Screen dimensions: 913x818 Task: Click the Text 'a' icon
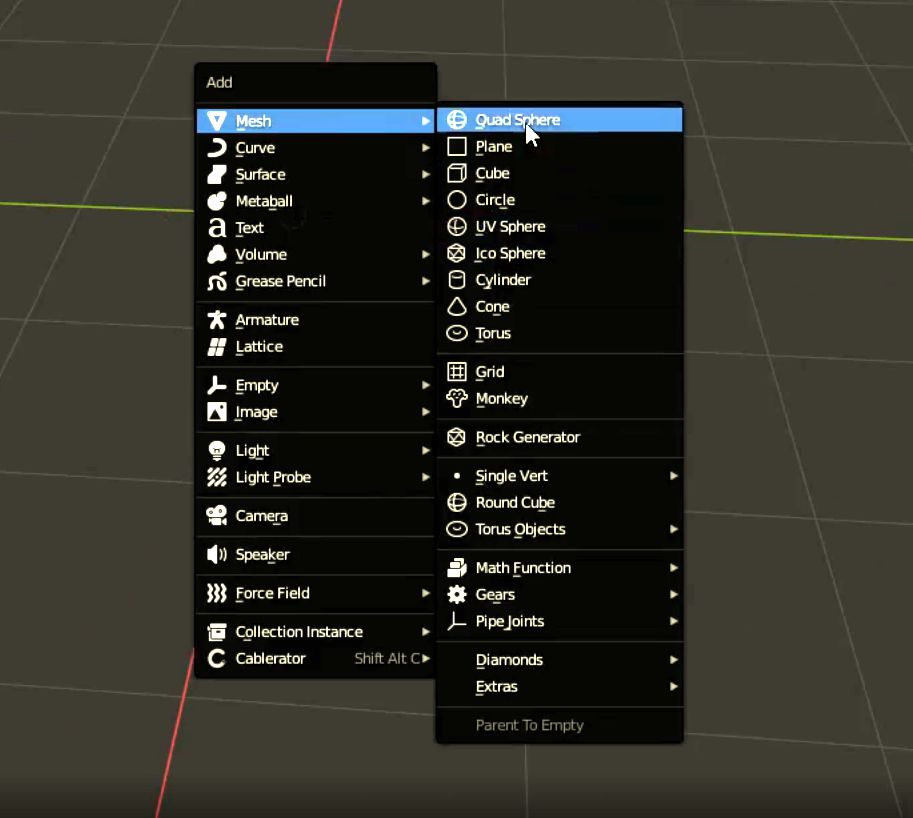point(217,228)
